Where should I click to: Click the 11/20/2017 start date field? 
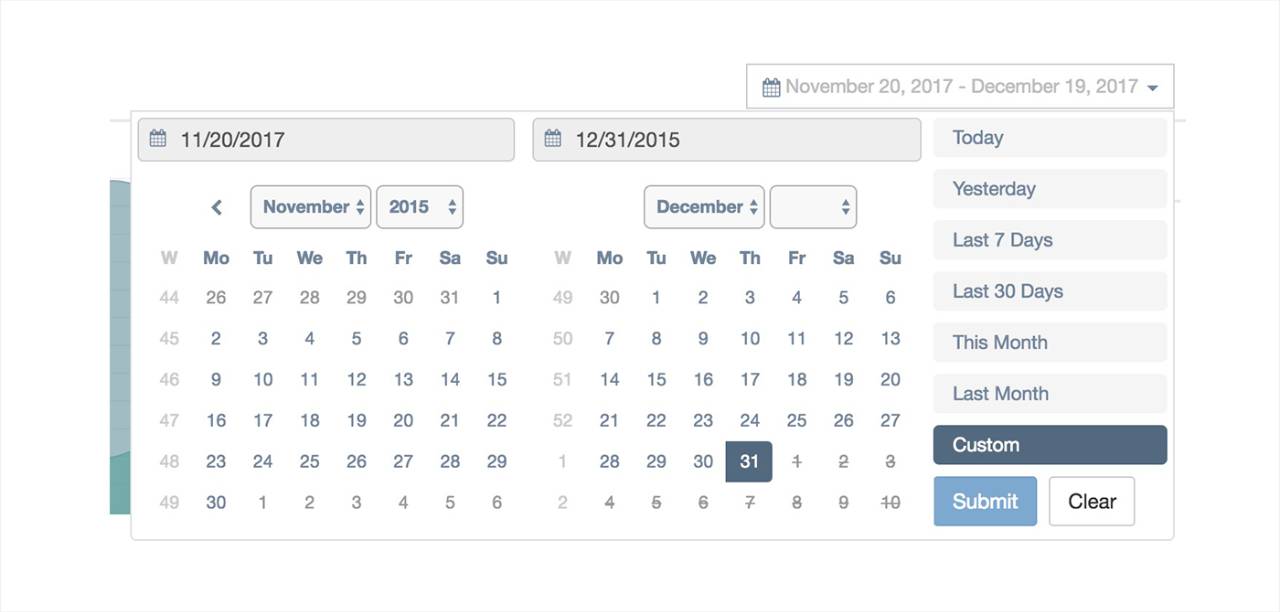[326, 139]
